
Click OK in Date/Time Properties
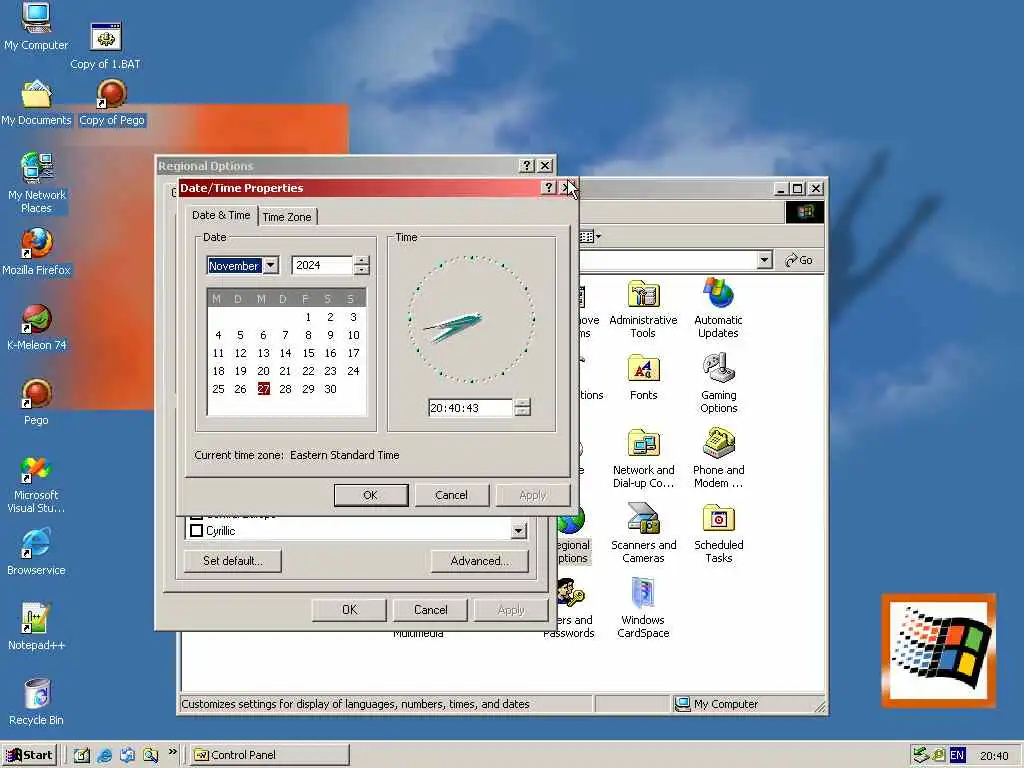(370, 495)
